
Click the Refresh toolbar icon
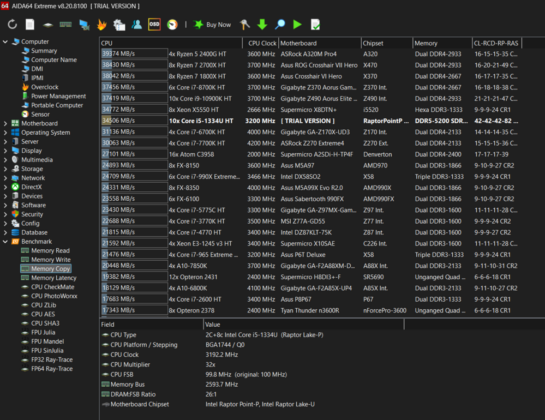coord(12,24)
